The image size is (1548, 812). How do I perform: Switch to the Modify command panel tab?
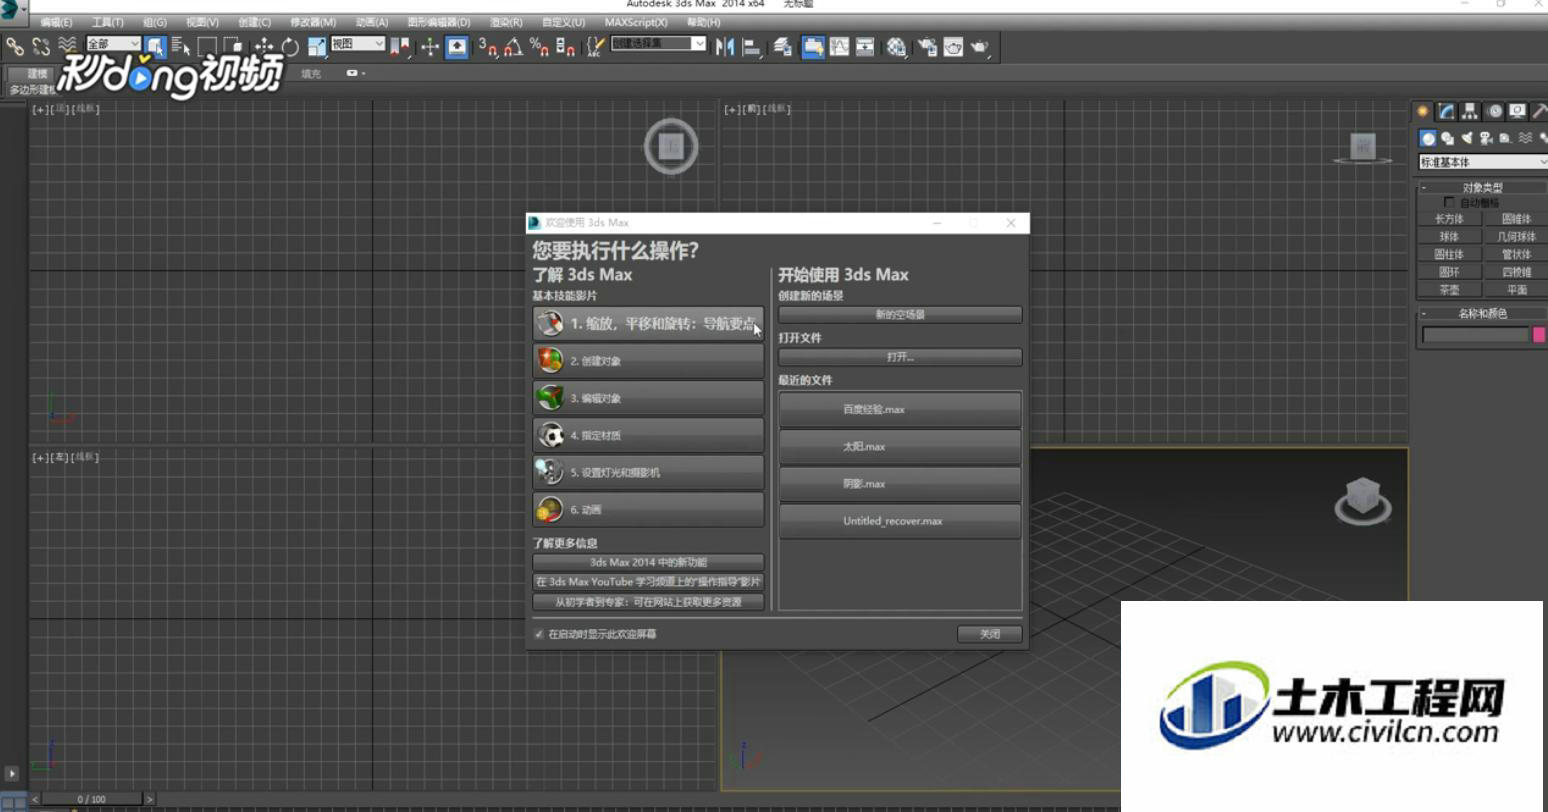tap(1446, 111)
